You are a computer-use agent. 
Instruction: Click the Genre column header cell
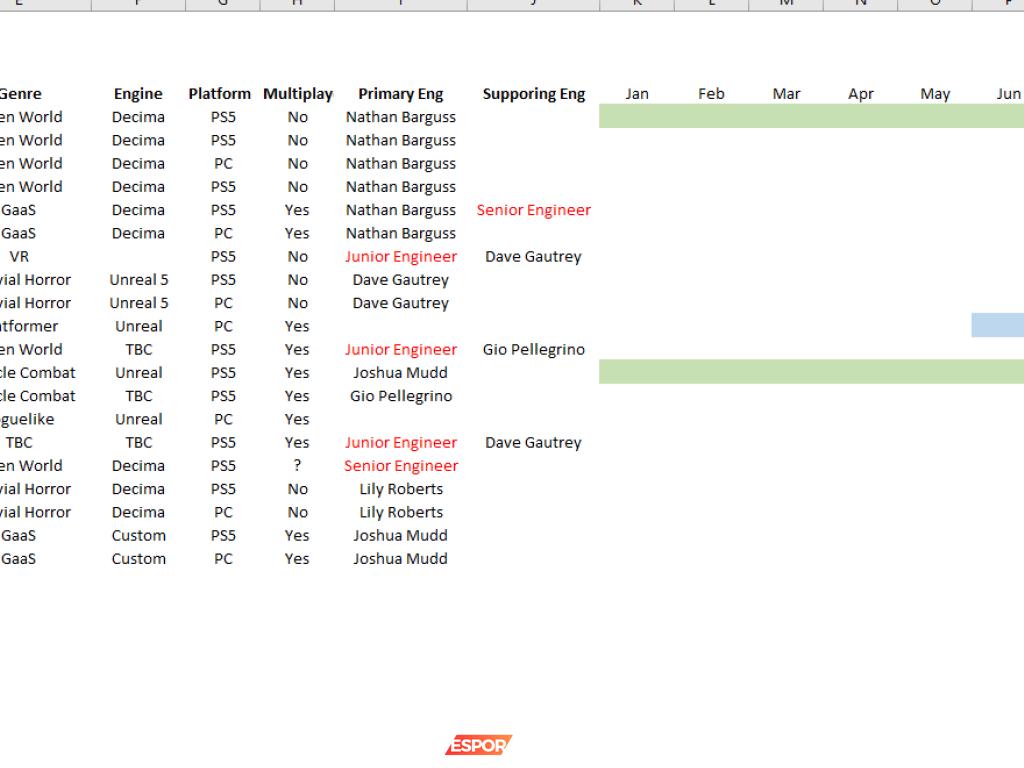pyautogui.click(x=20, y=94)
